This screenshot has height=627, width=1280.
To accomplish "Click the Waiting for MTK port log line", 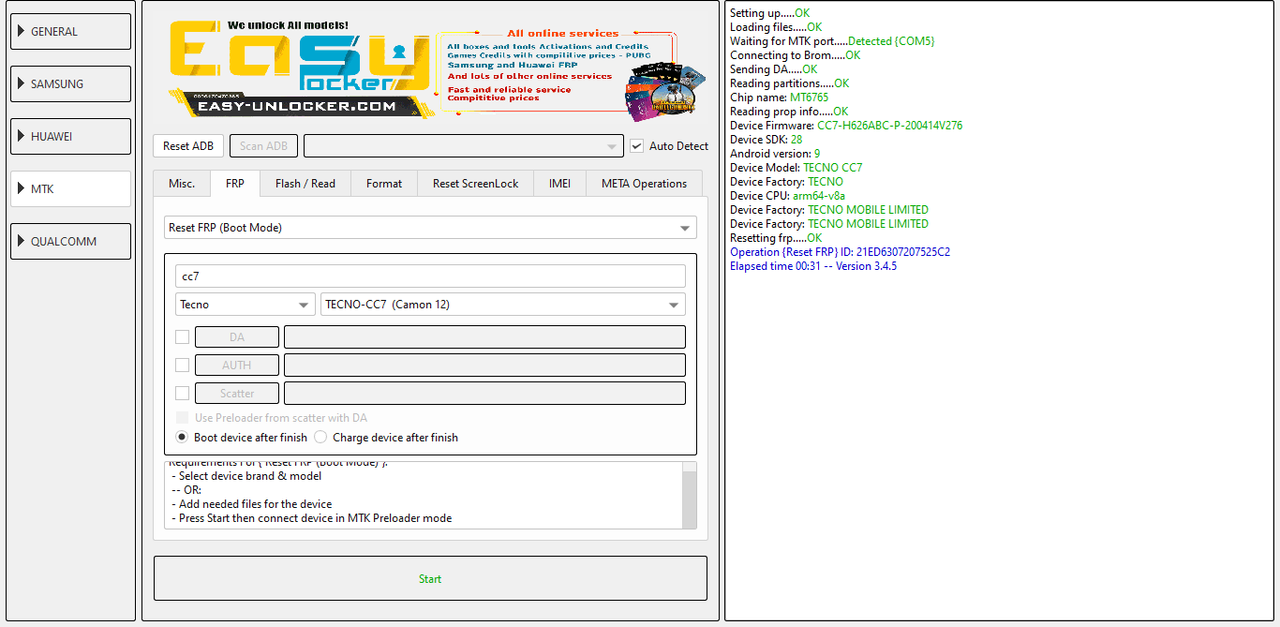I will tap(832, 42).
